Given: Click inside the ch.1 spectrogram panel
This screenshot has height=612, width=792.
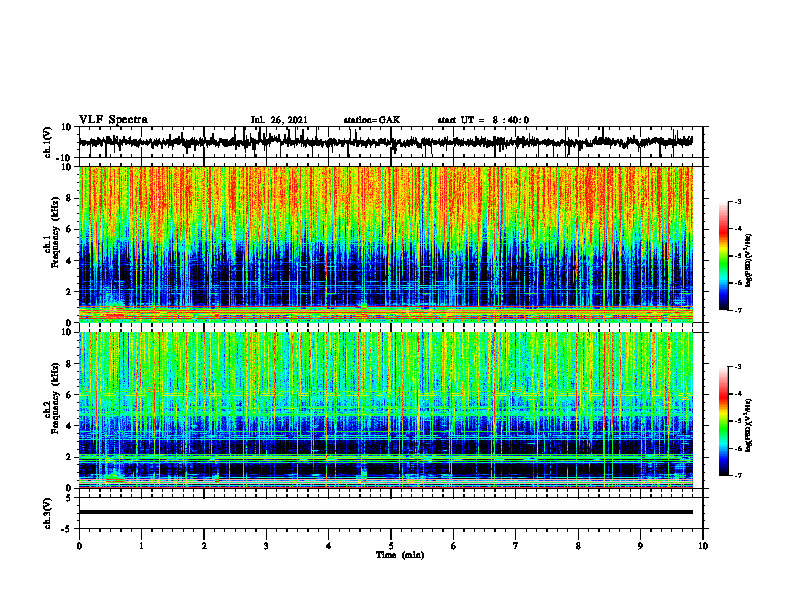Looking at the screenshot, I should [386, 244].
